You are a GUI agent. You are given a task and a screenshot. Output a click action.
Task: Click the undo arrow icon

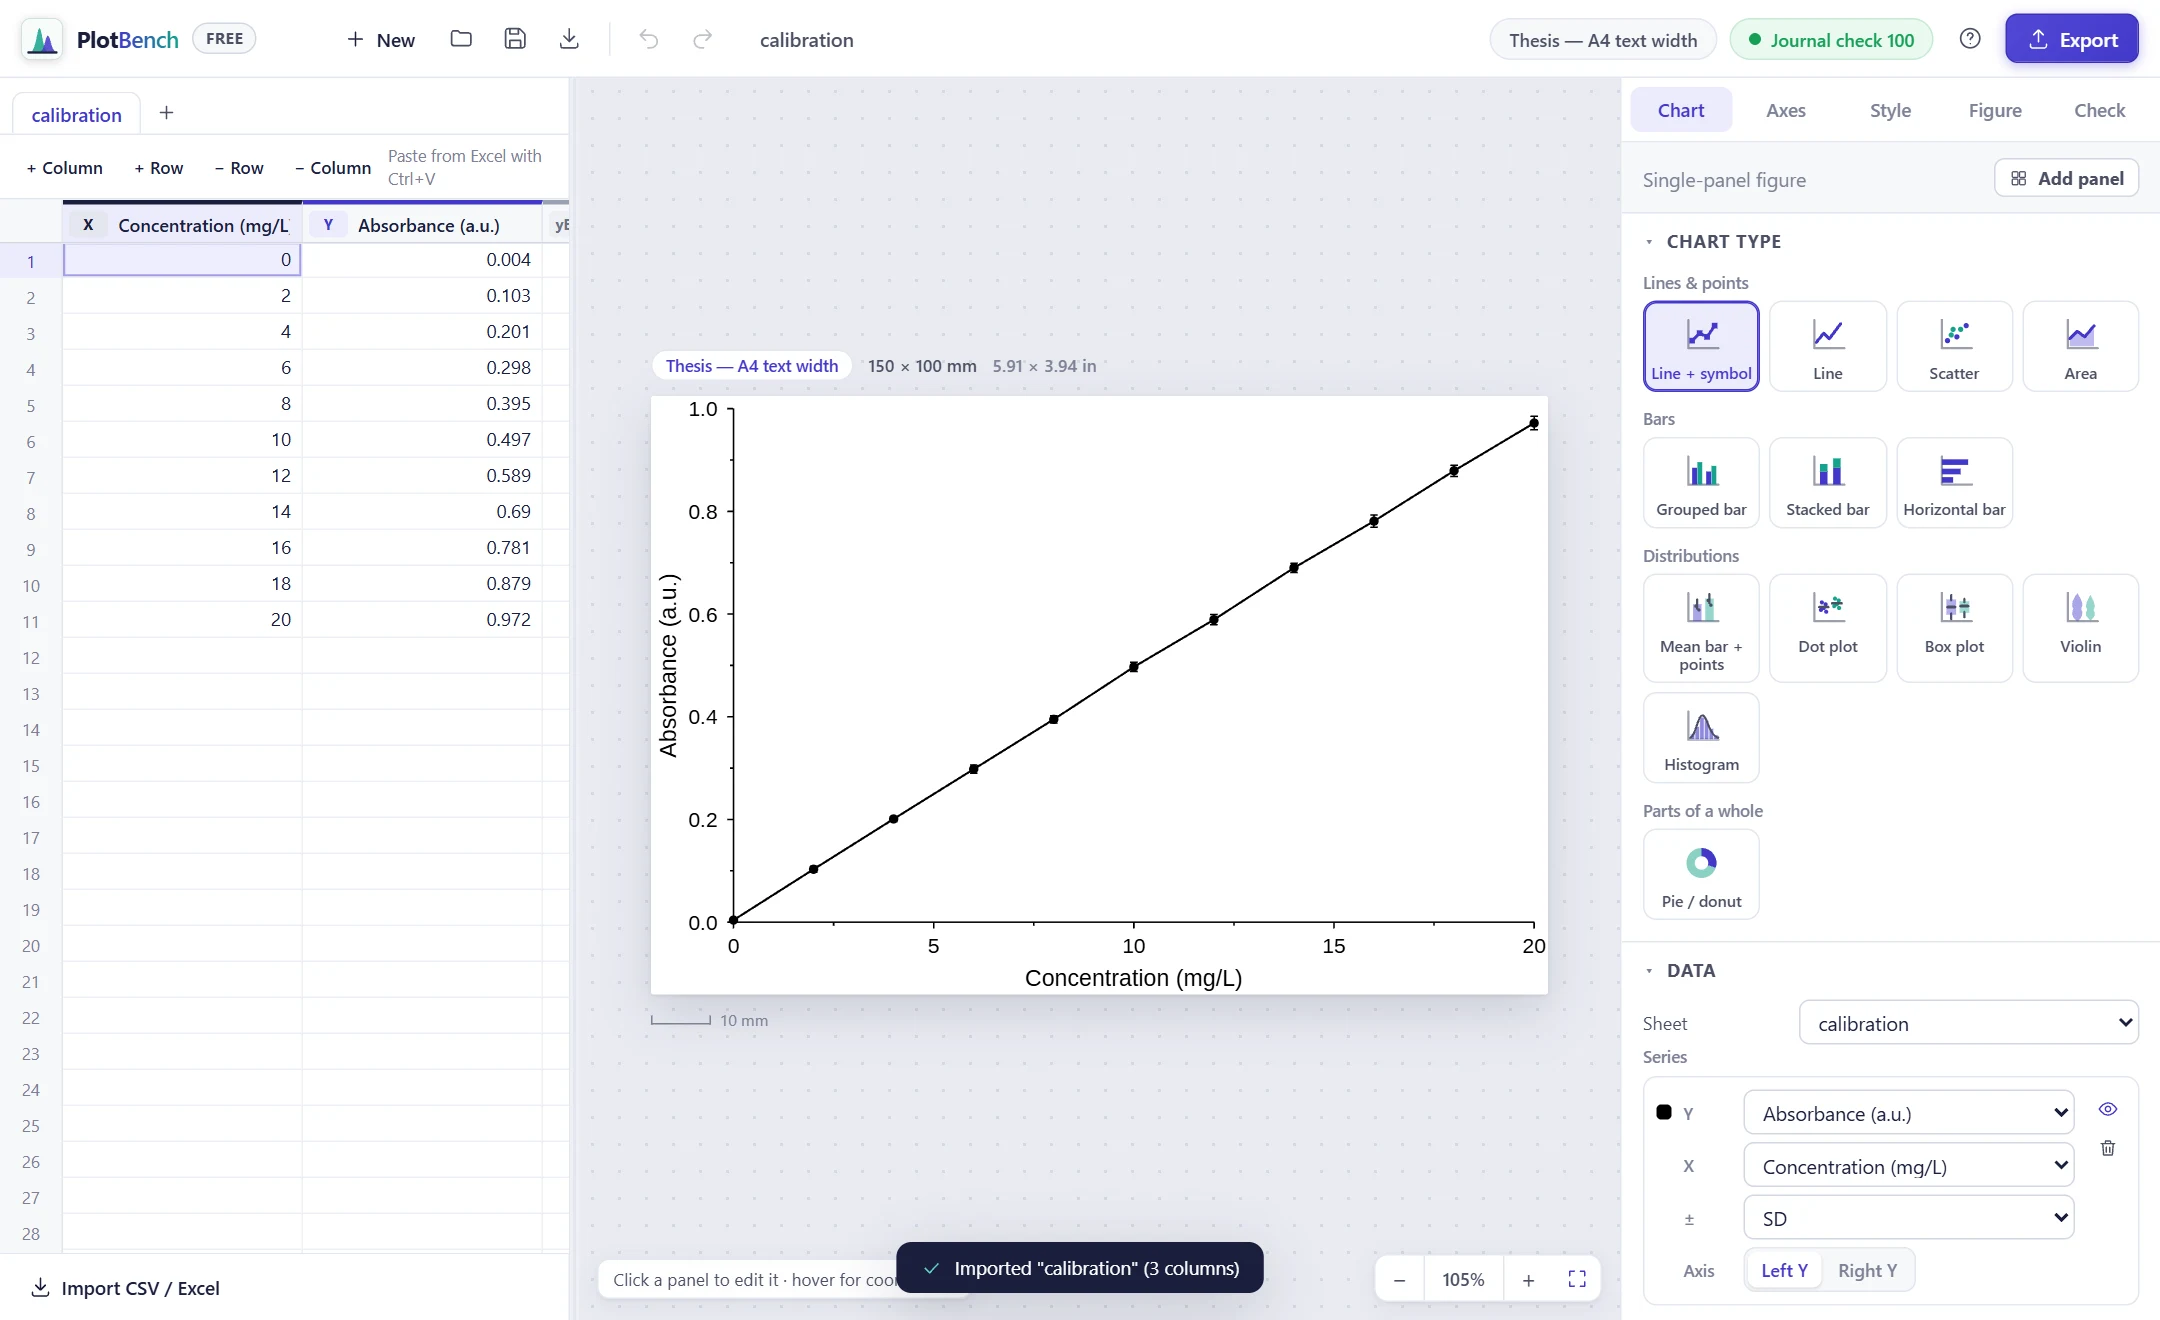[x=649, y=39]
